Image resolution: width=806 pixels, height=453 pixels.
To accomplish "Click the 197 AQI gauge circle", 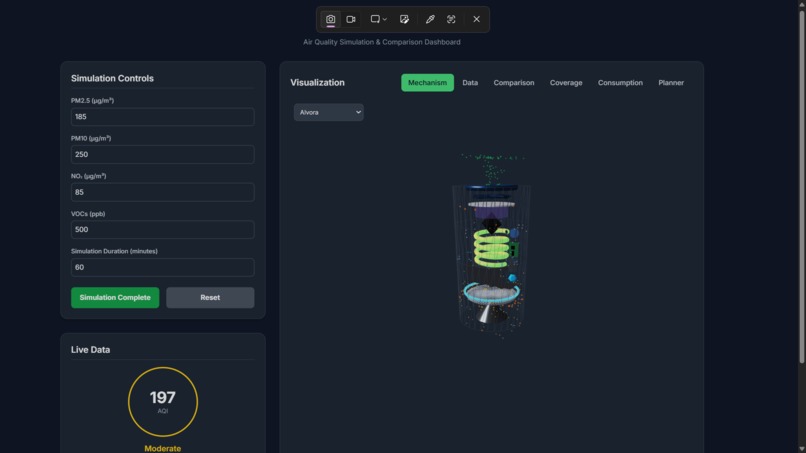I will [163, 402].
